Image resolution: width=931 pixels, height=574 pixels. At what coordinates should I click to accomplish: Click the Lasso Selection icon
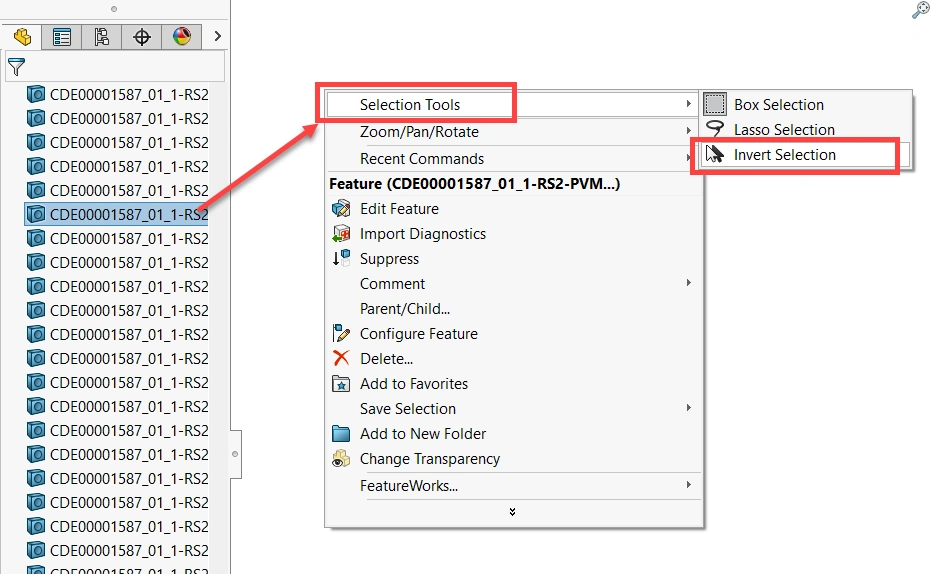point(715,129)
